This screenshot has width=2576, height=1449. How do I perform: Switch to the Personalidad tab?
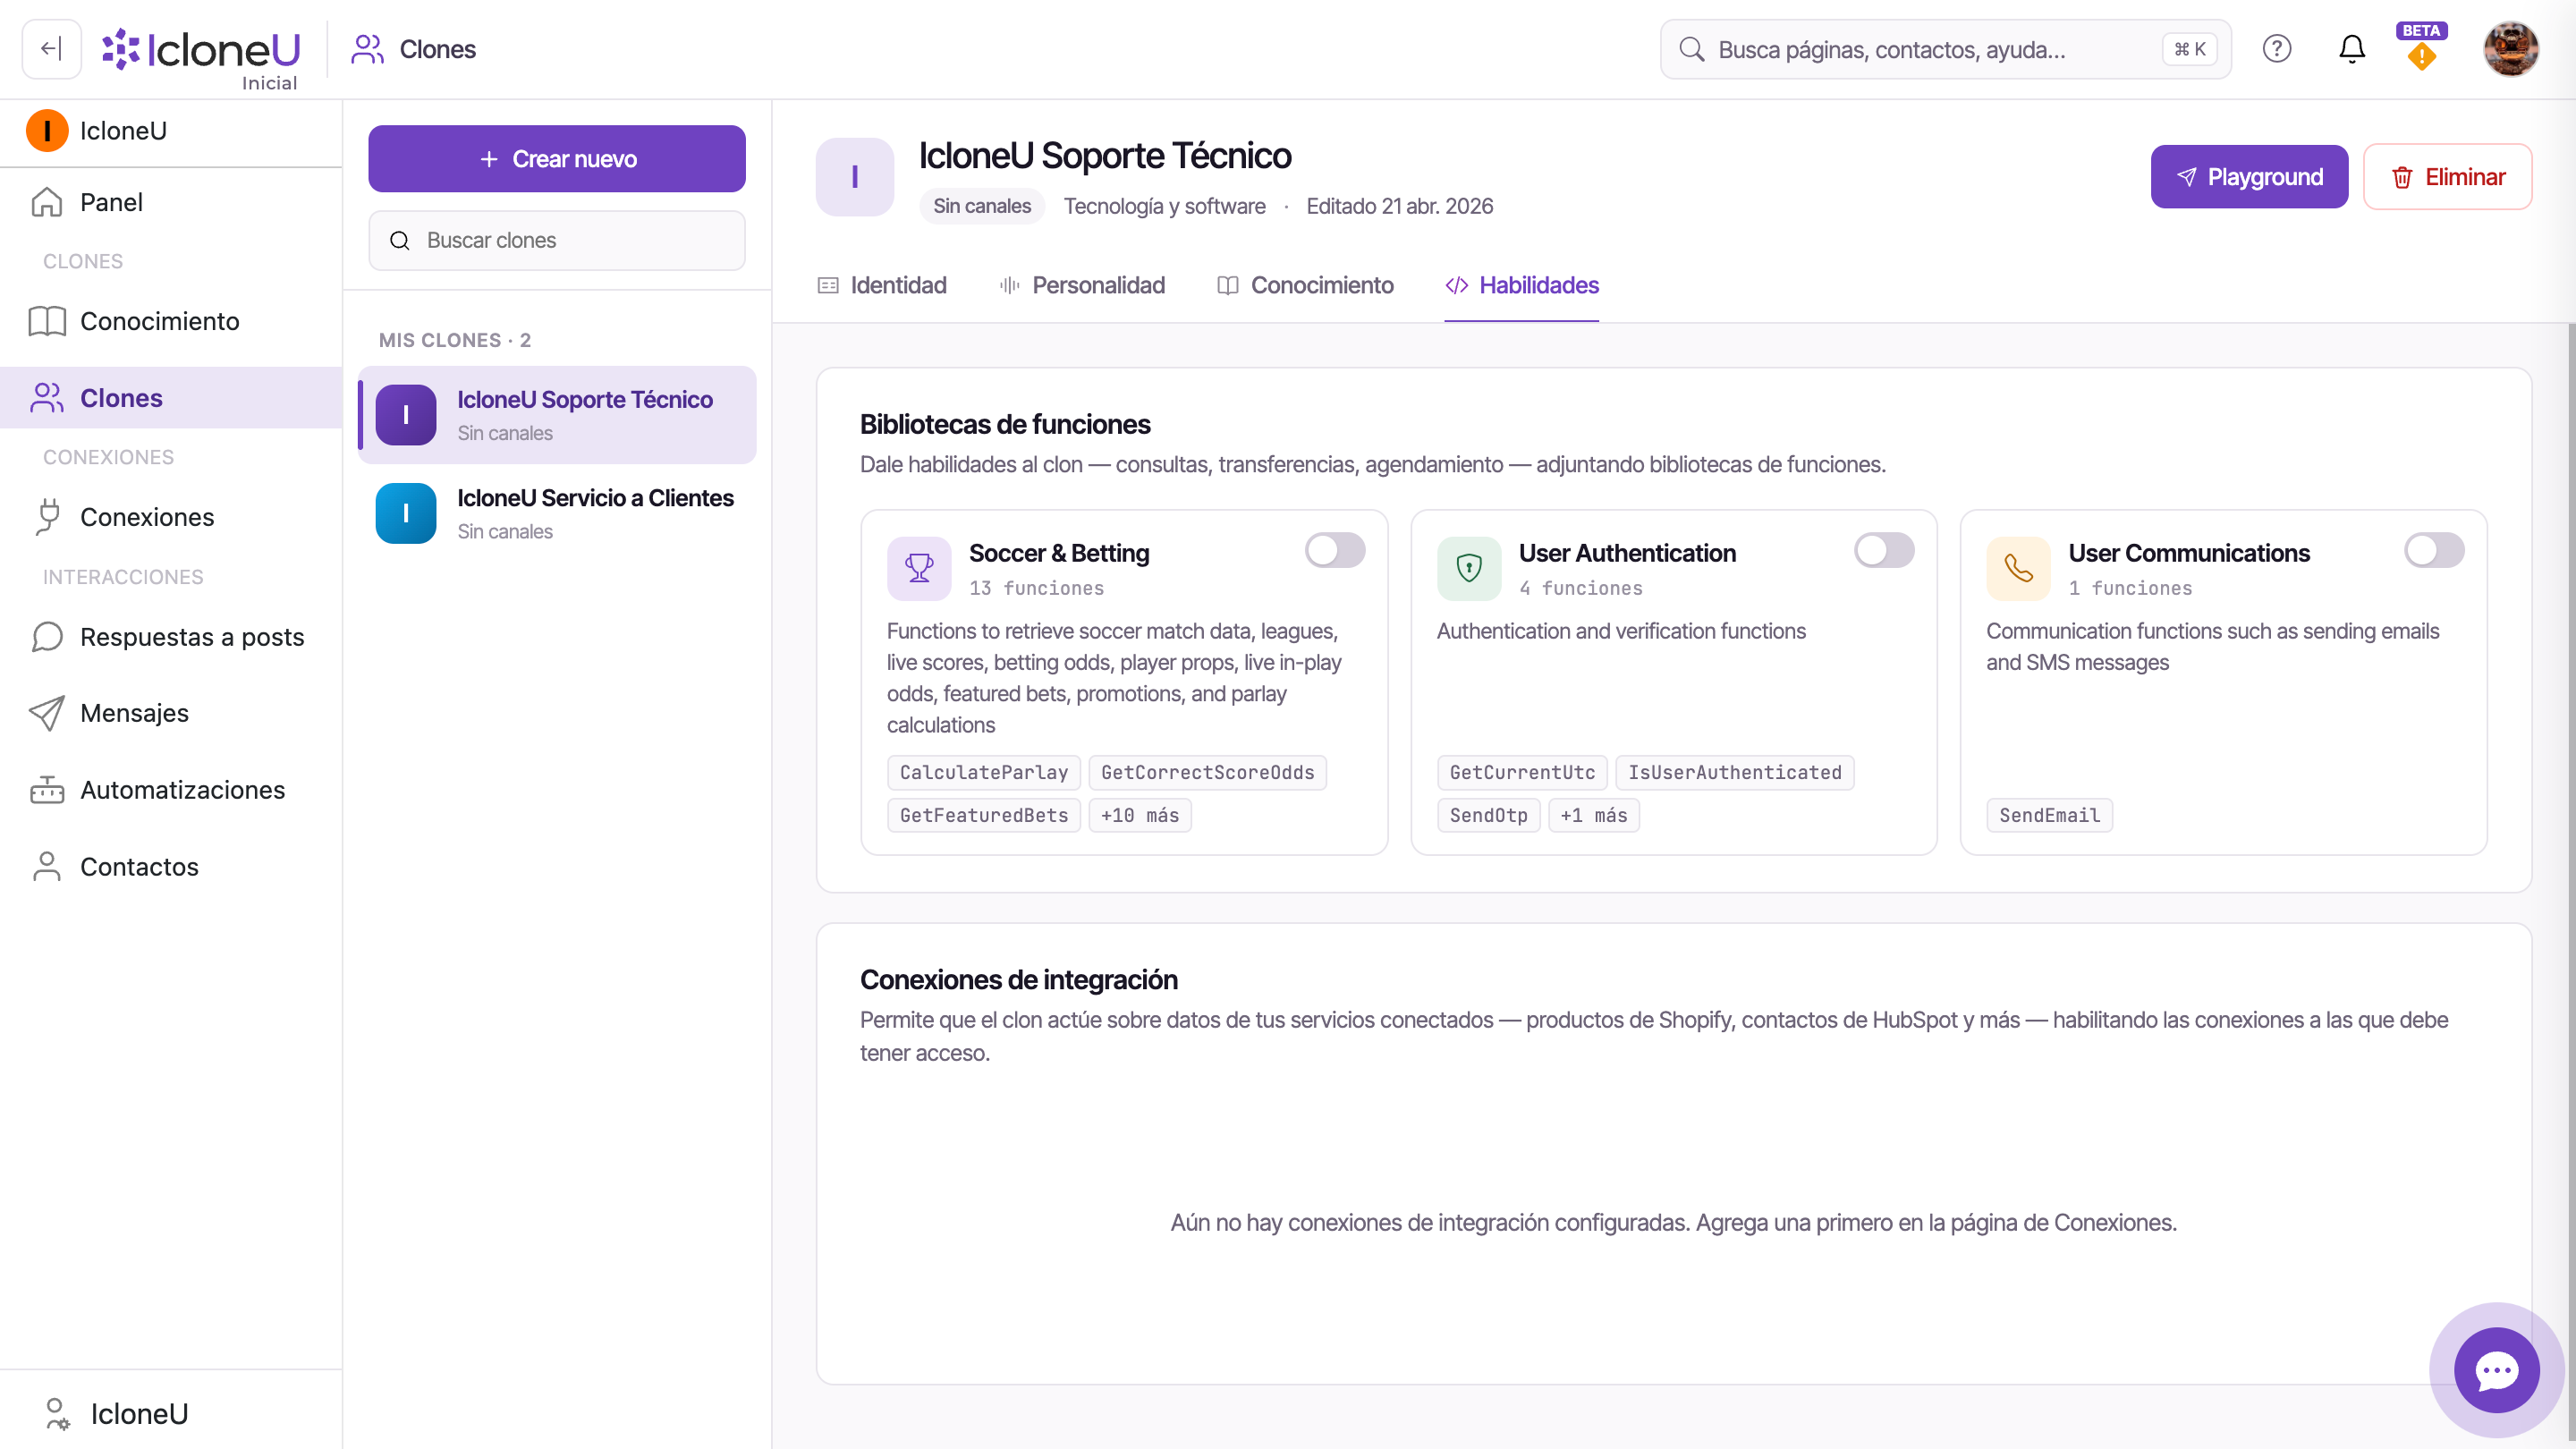(x=1082, y=286)
